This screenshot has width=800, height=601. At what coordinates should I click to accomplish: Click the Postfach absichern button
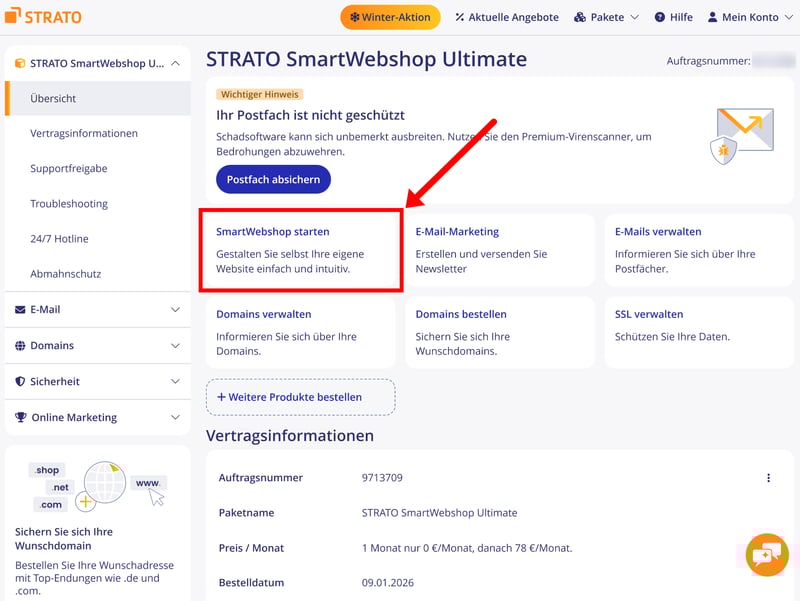(x=273, y=179)
